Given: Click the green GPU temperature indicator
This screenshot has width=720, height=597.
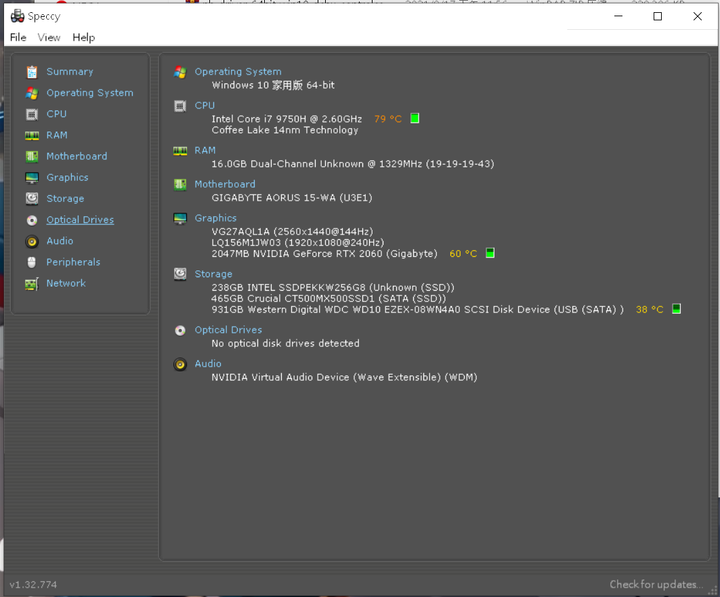Looking at the screenshot, I should (x=490, y=253).
